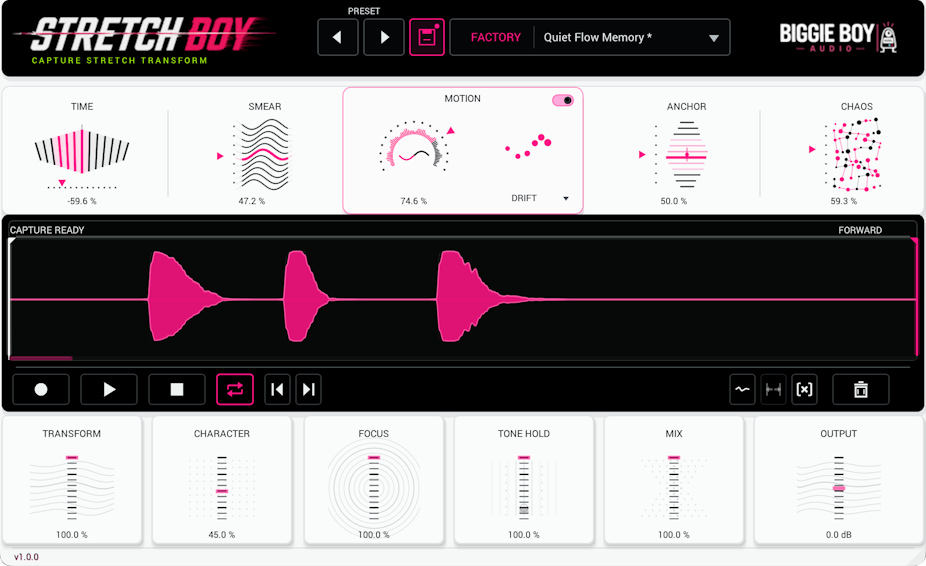Click the CHAOS value 59.3 %
Screen dimensions: 926x566
tap(844, 201)
